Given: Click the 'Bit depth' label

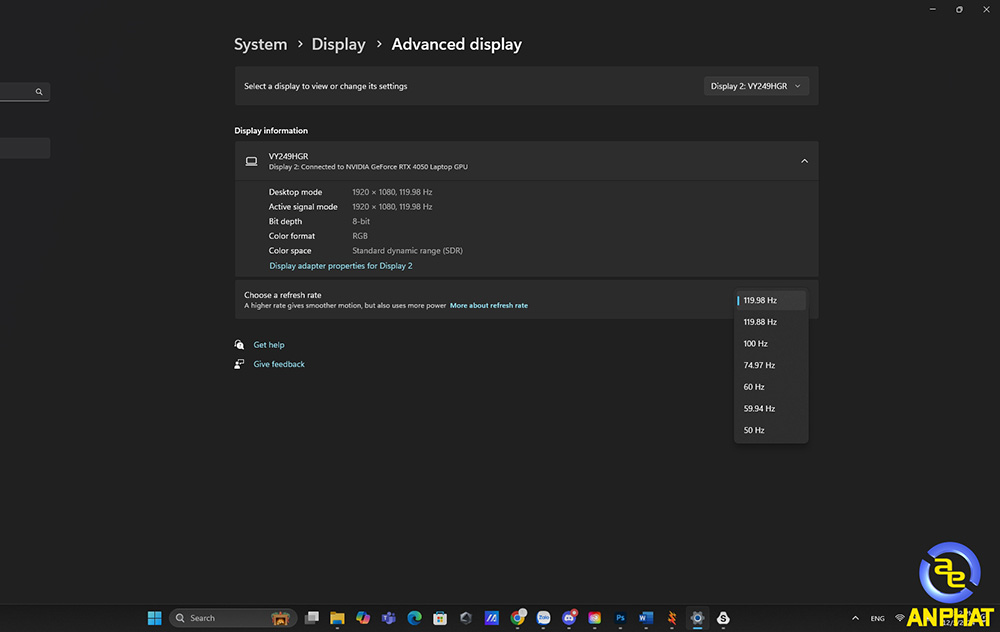Looking at the screenshot, I should (x=285, y=221).
